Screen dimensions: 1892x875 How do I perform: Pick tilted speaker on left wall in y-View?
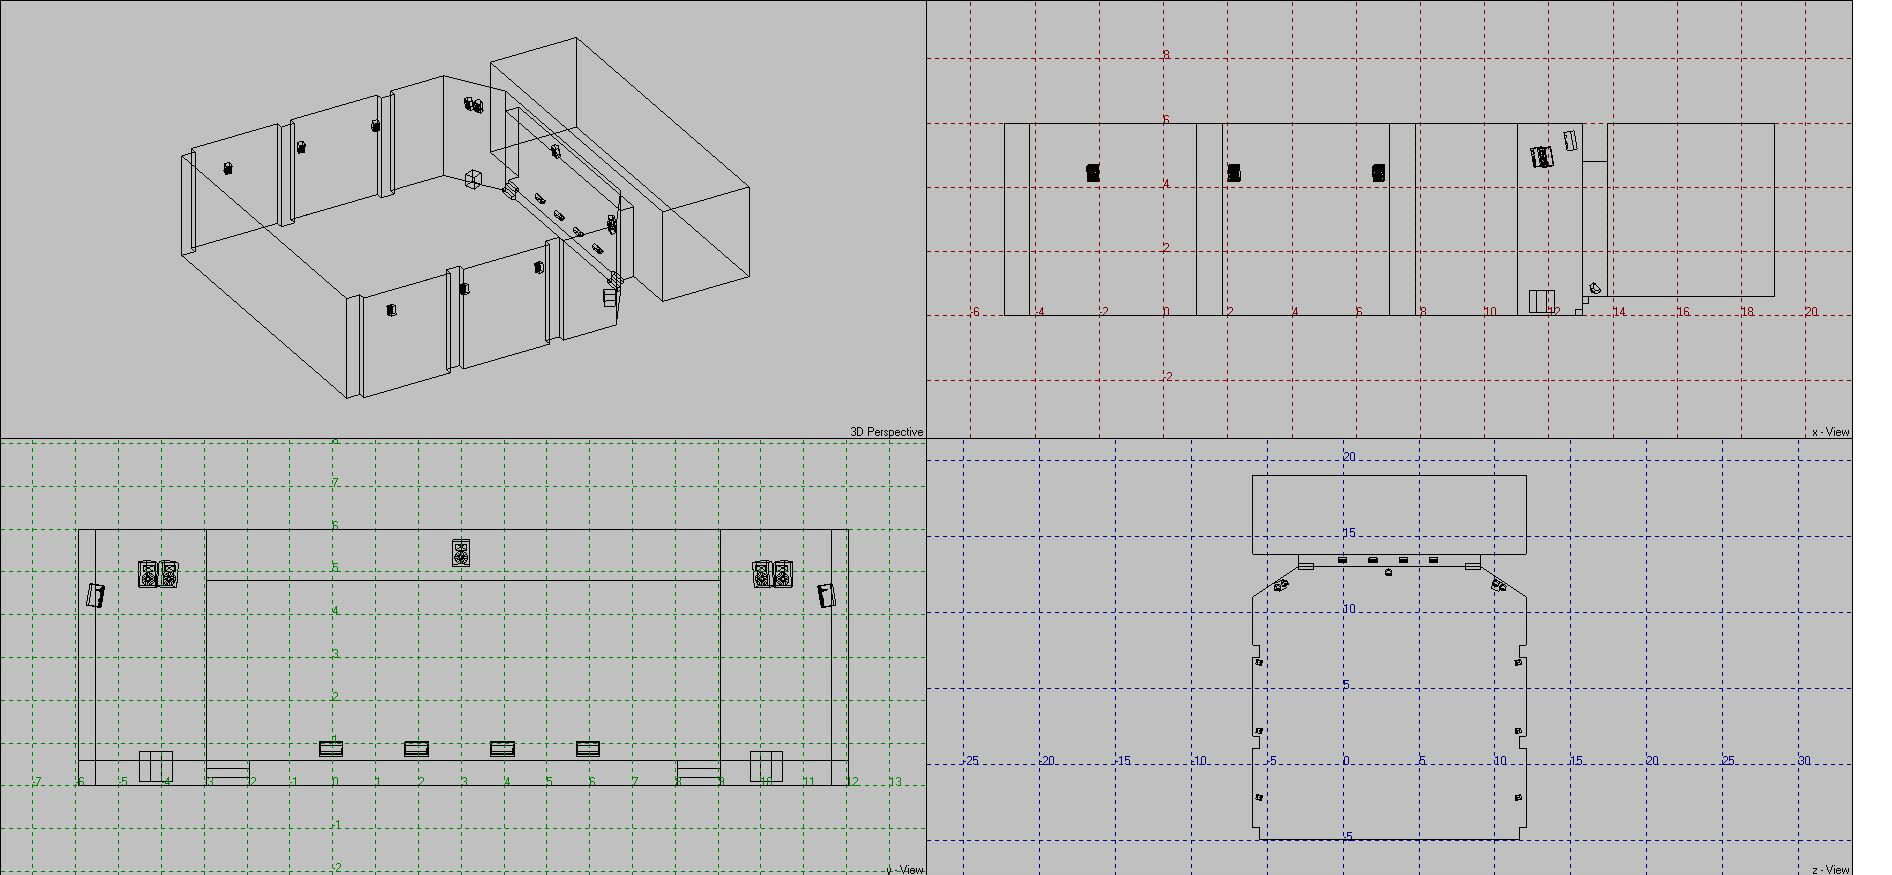coord(95,595)
